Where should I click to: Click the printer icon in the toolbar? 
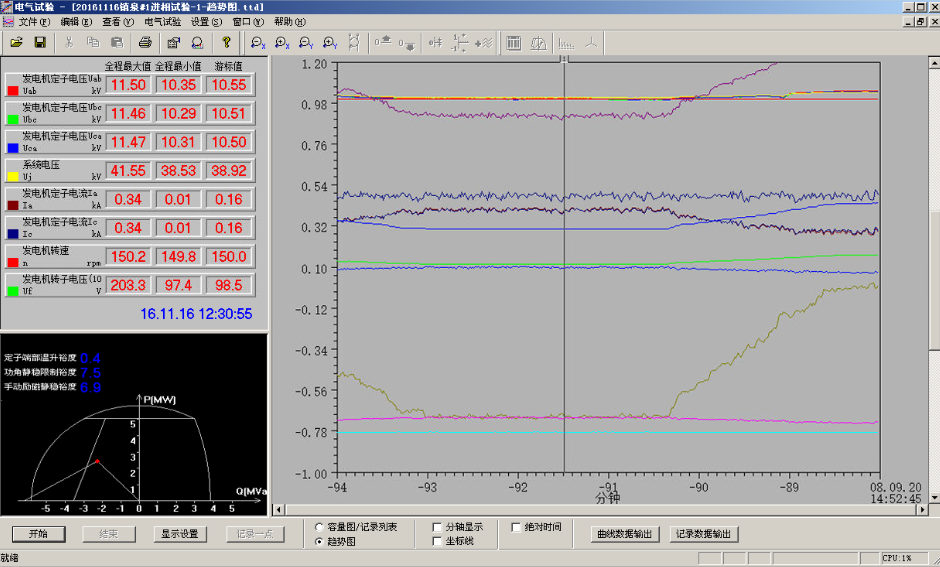[145, 43]
